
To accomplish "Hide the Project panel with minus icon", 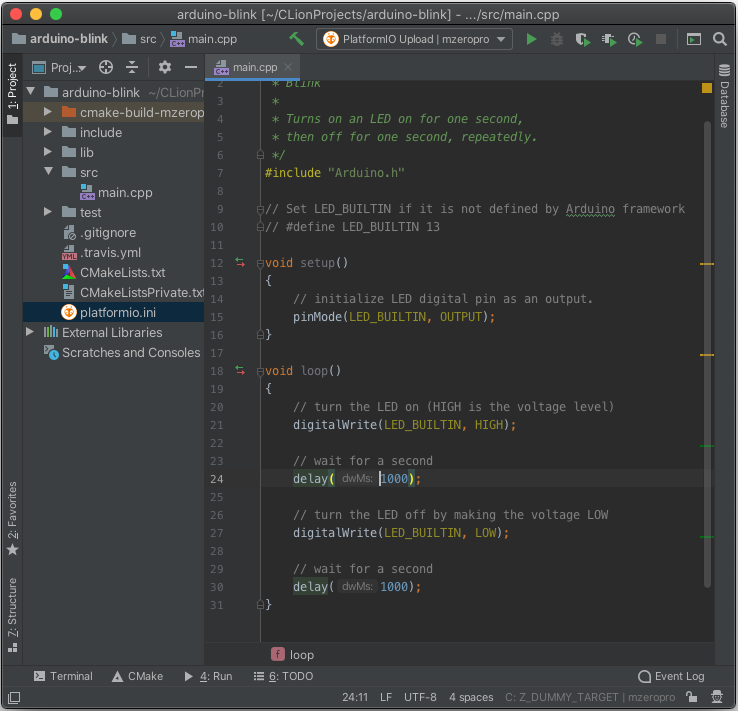I will [x=191, y=67].
